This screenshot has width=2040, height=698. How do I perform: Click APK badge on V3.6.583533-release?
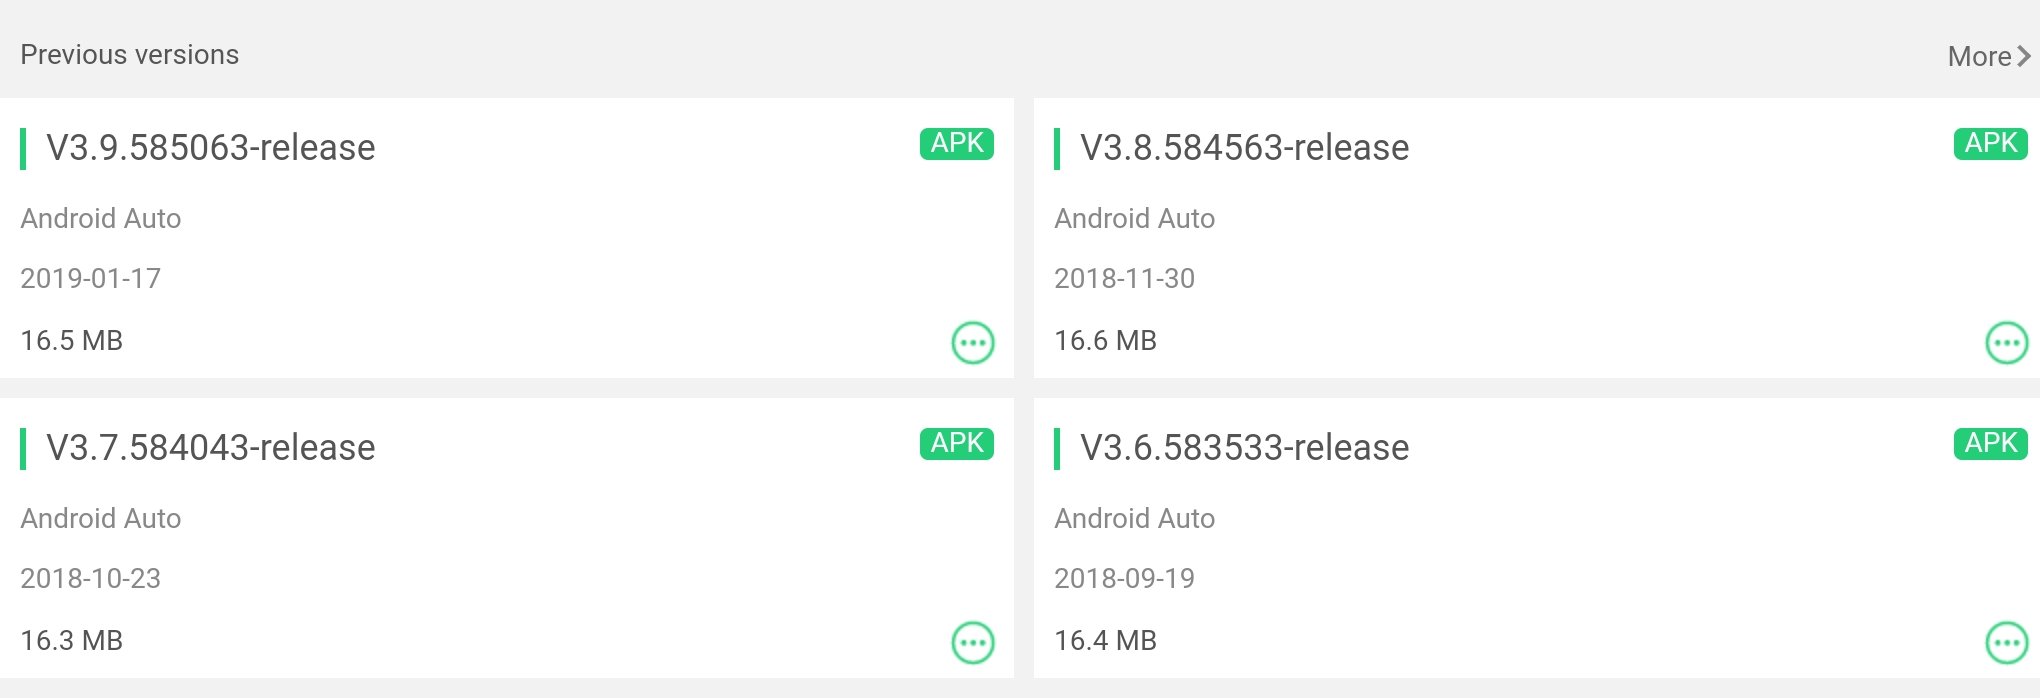[1990, 444]
